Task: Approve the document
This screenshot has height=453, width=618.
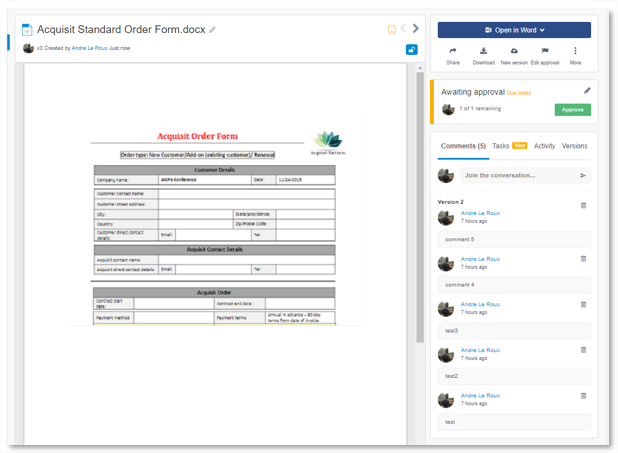Action: click(x=572, y=110)
